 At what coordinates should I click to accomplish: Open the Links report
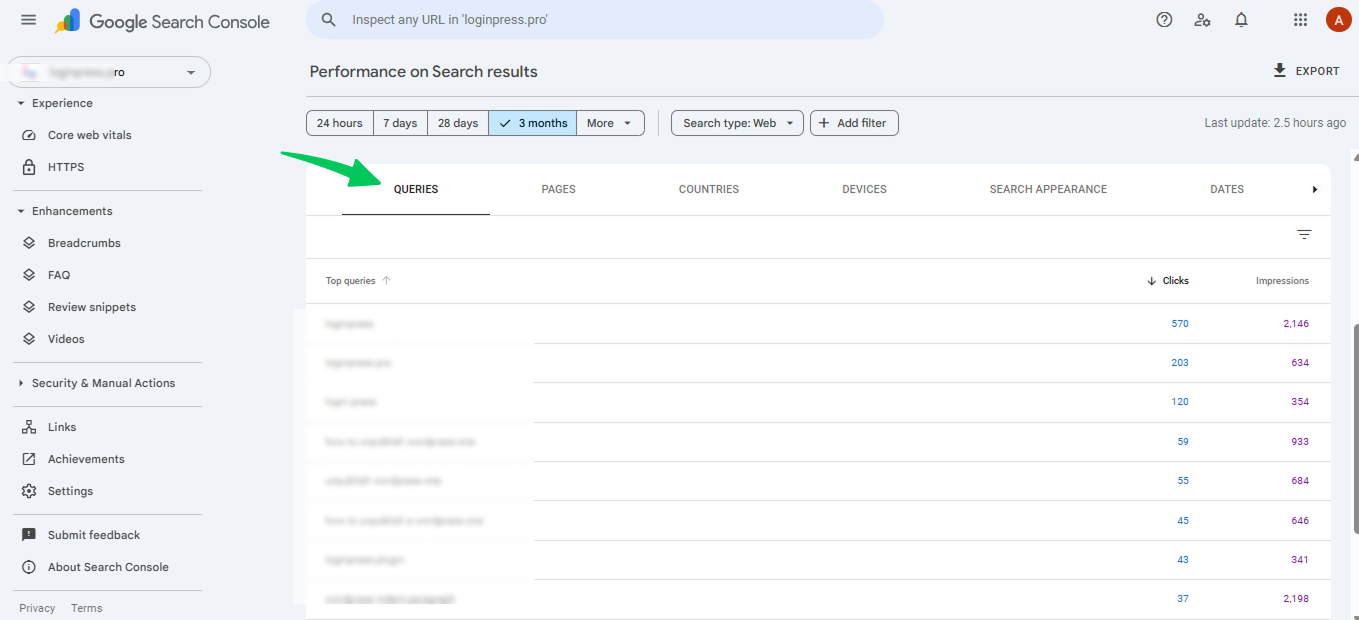click(x=62, y=426)
